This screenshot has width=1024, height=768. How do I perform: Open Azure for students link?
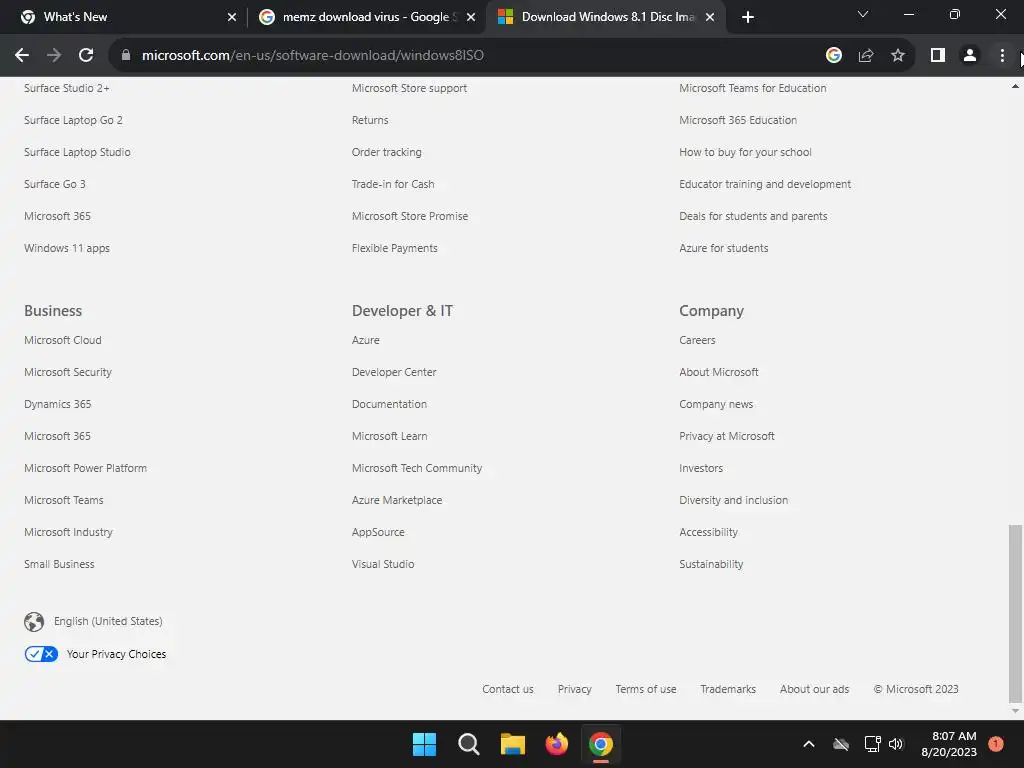(724, 248)
